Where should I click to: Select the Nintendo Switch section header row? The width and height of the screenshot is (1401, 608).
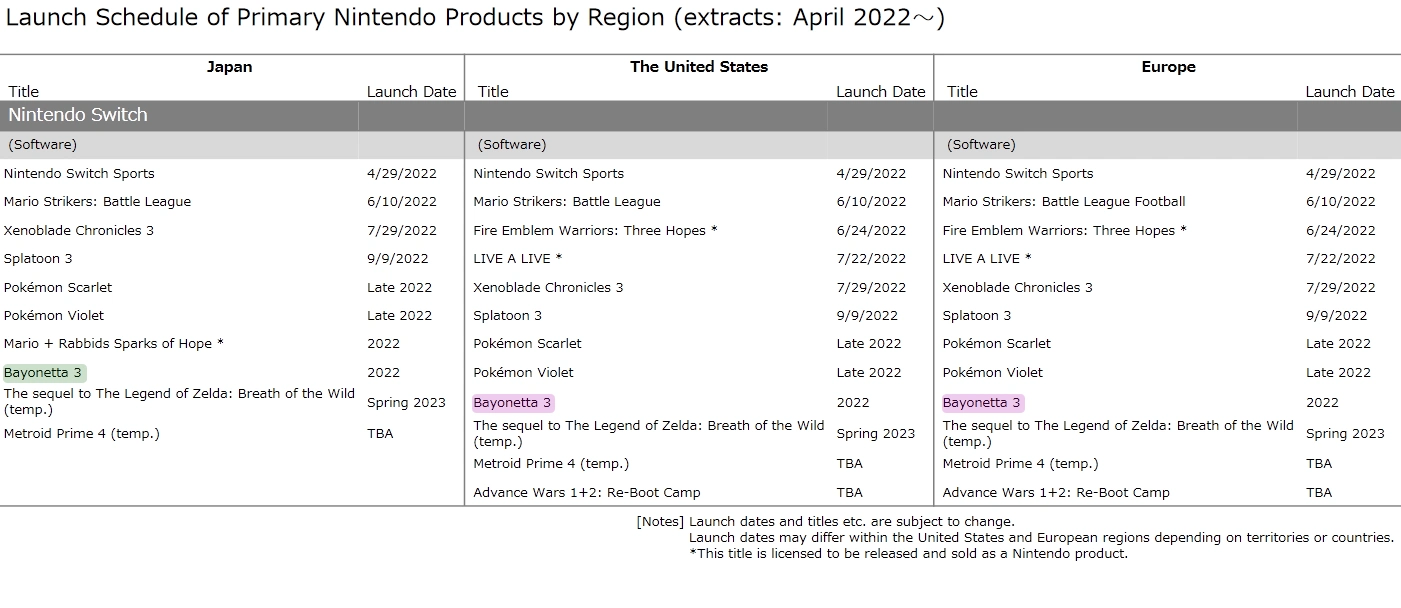78,115
